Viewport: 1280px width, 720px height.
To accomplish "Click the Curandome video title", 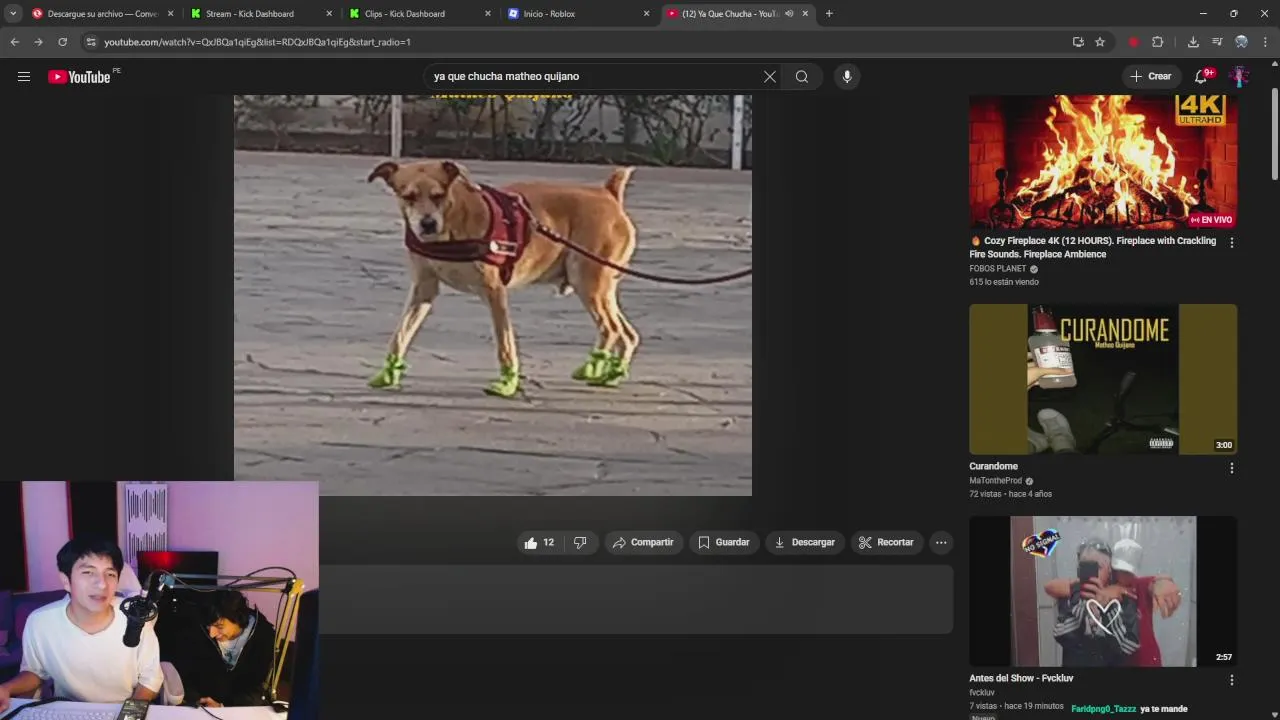I will point(993,466).
